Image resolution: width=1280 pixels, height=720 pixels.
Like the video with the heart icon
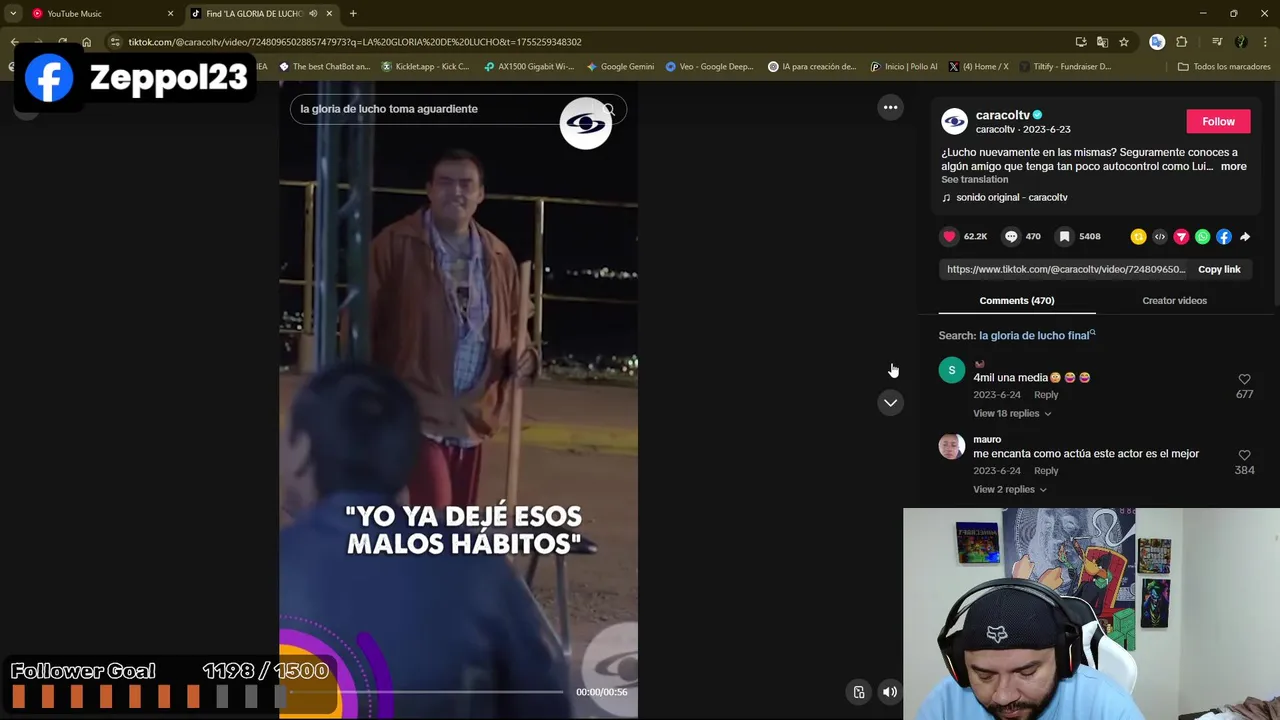[x=949, y=237]
